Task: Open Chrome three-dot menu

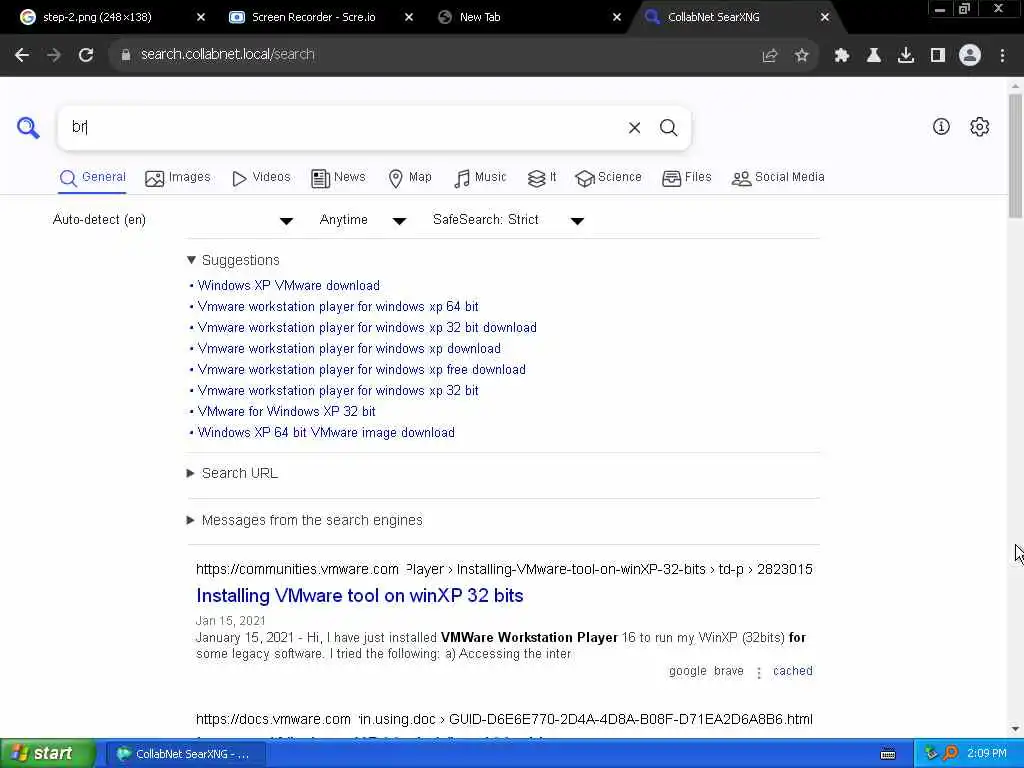Action: pyautogui.click(x=1002, y=56)
